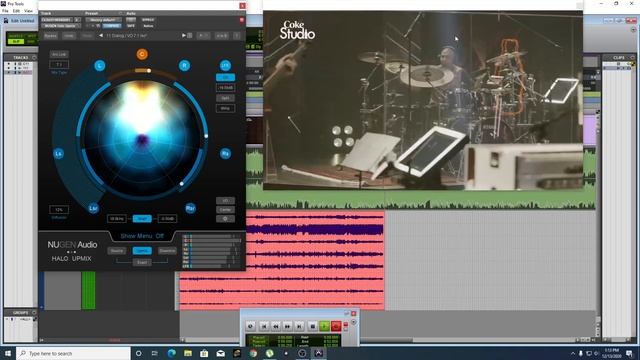Image resolution: width=640 pixels, height=360 pixels.
Task: Click the Undo button in Halo toolbar
Action: [69, 36]
